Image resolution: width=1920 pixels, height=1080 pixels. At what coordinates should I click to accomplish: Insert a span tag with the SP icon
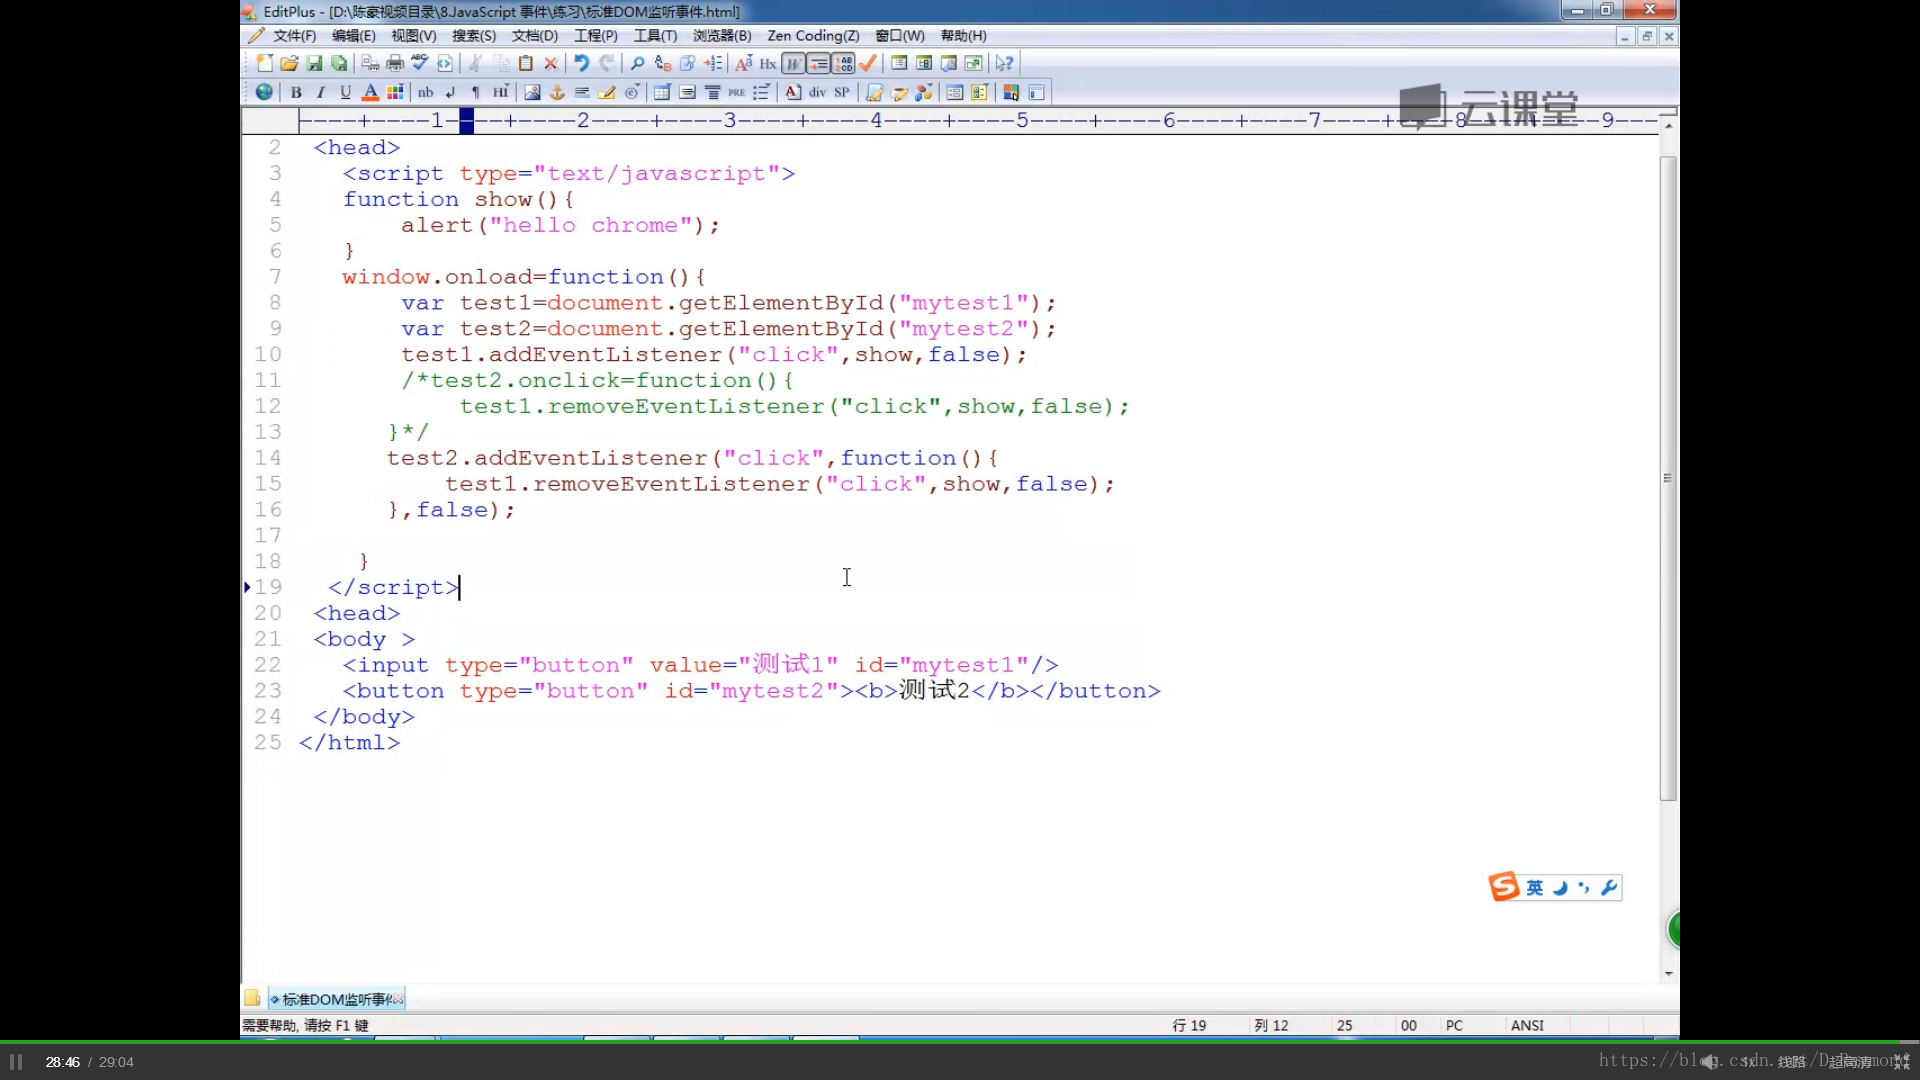(x=842, y=92)
